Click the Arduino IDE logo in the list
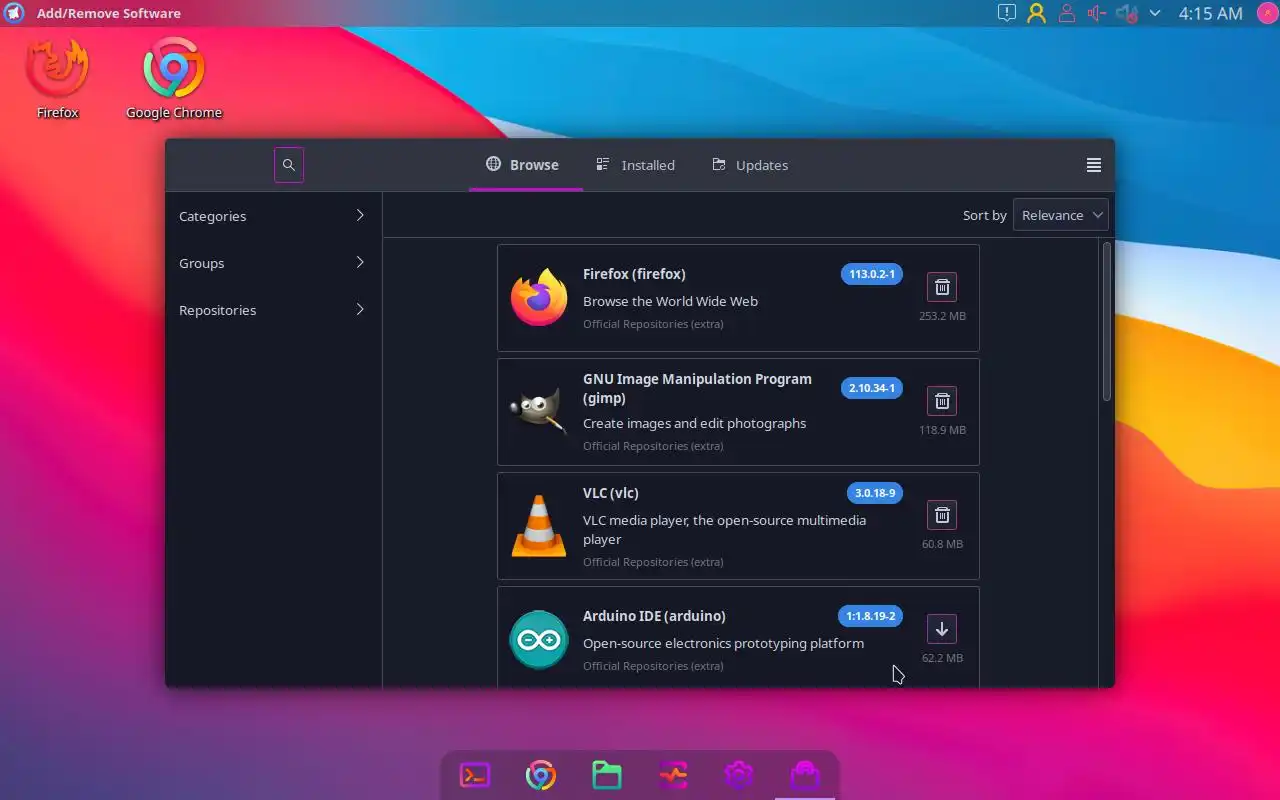 (x=539, y=639)
